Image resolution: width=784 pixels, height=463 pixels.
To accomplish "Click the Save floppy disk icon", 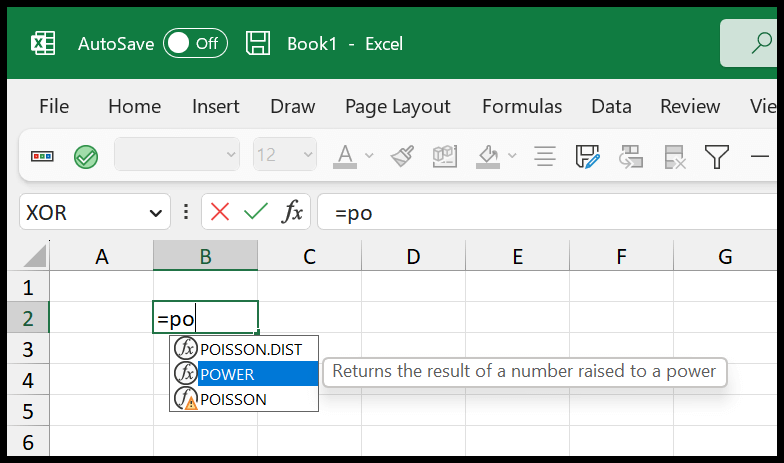I will point(258,44).
